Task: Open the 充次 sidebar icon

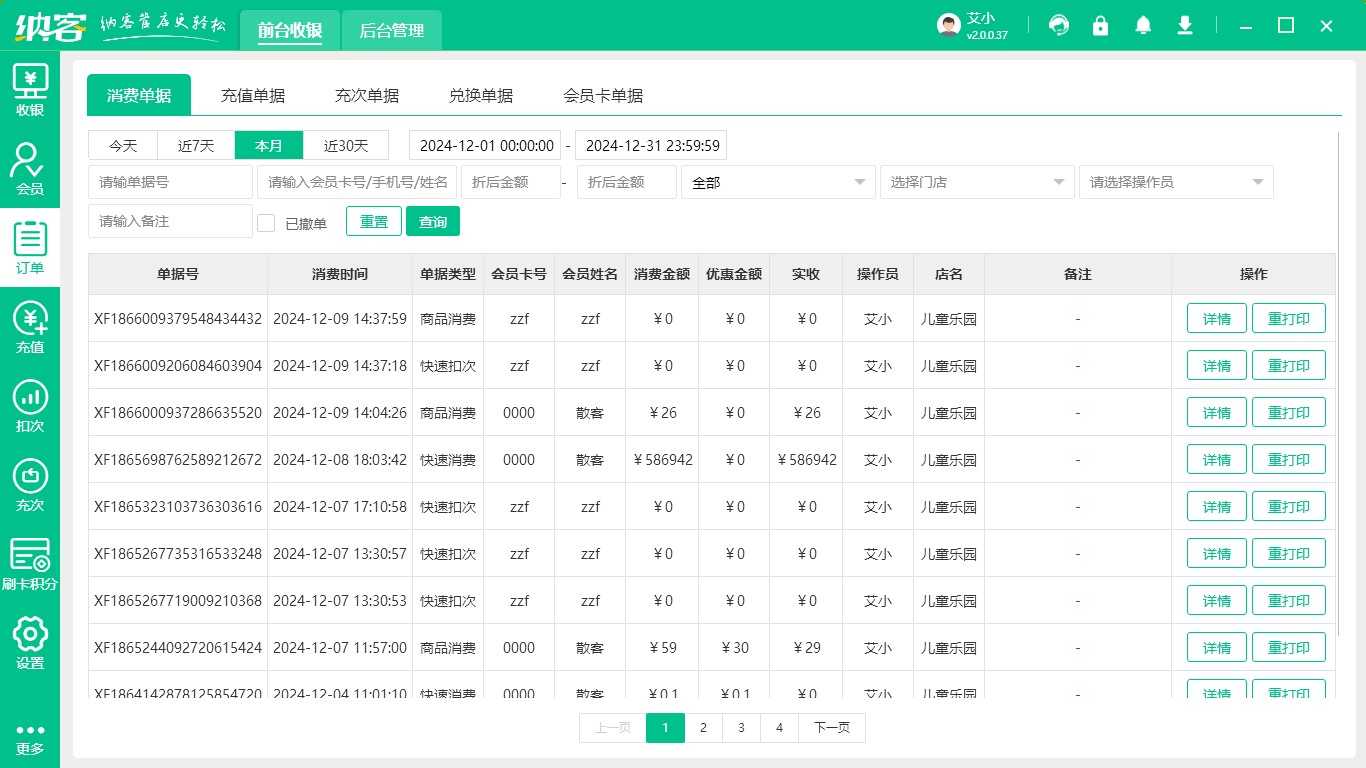Action: coord(30,483)
